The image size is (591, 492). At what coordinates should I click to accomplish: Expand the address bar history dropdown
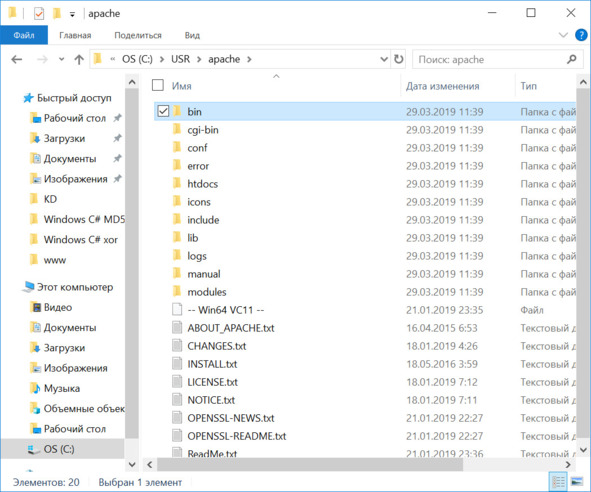[384, 59]
